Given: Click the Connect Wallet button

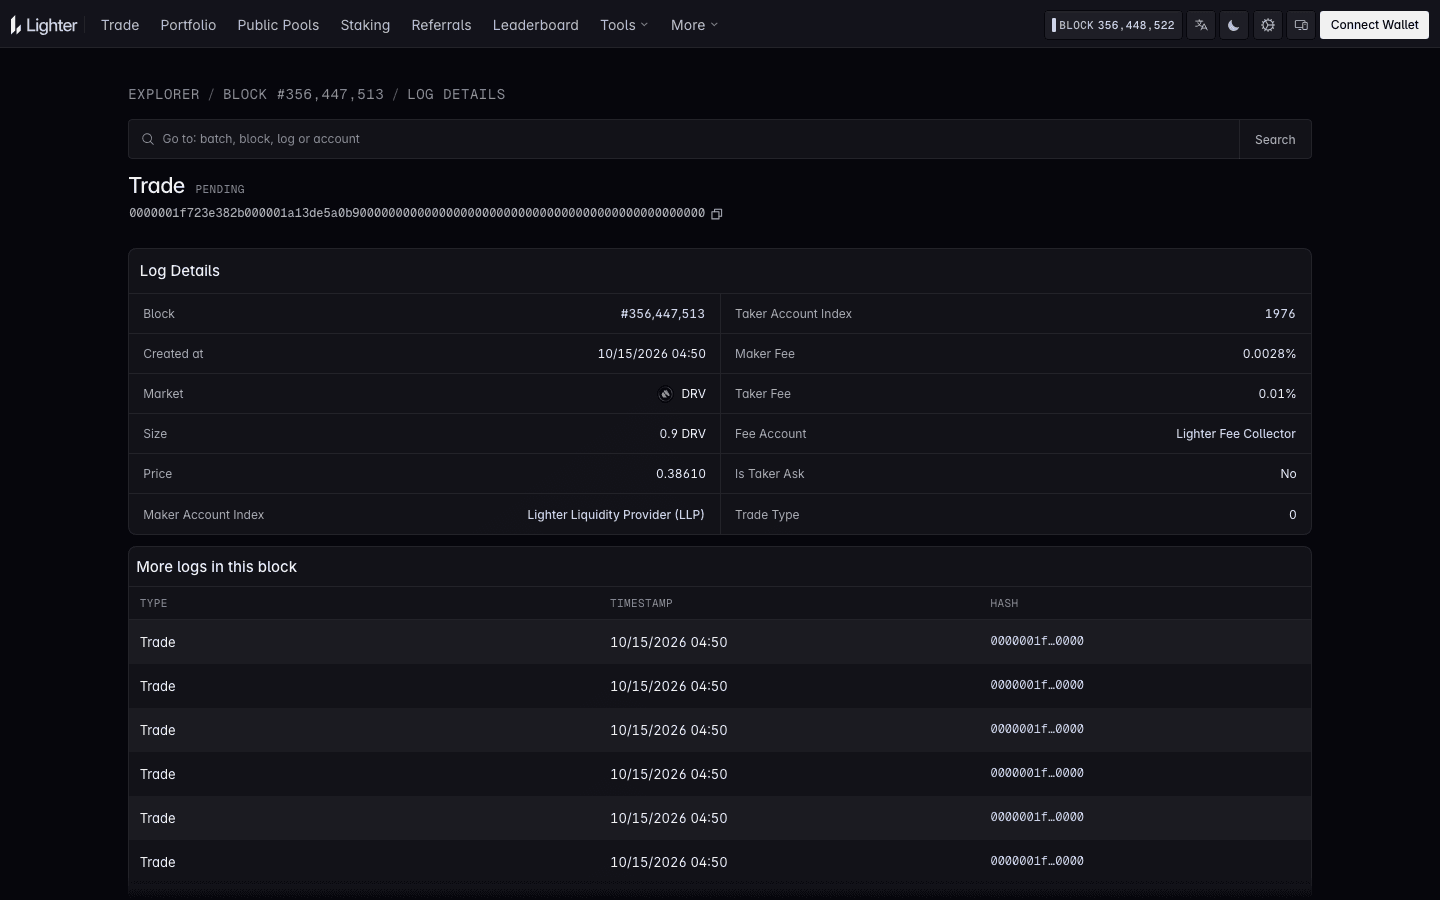Looking at the screenshot, I should (x=1374, y=25).
